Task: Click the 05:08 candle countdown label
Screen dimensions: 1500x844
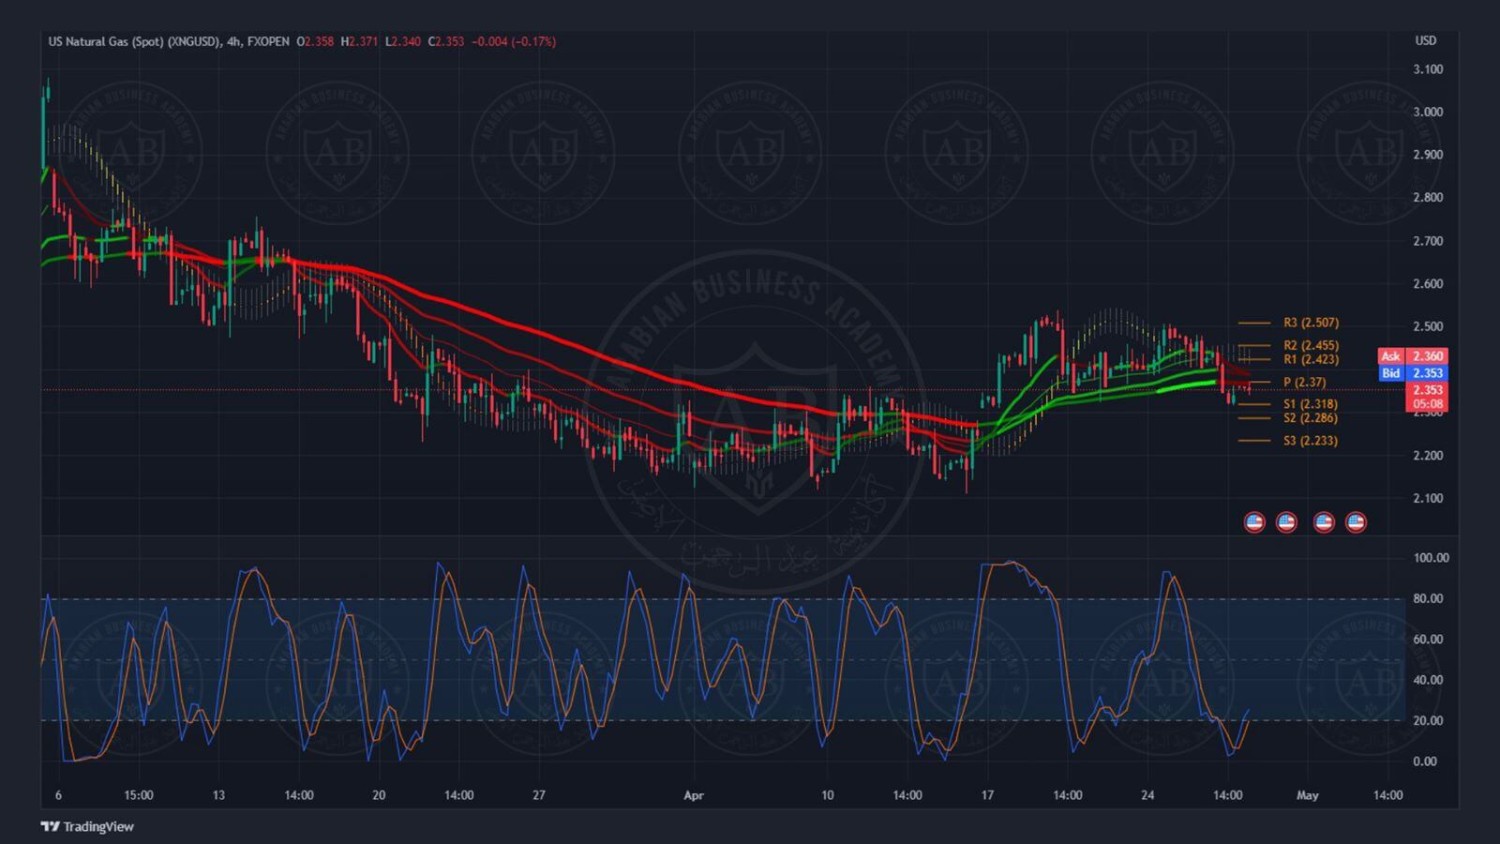Action: point(1427,404)
